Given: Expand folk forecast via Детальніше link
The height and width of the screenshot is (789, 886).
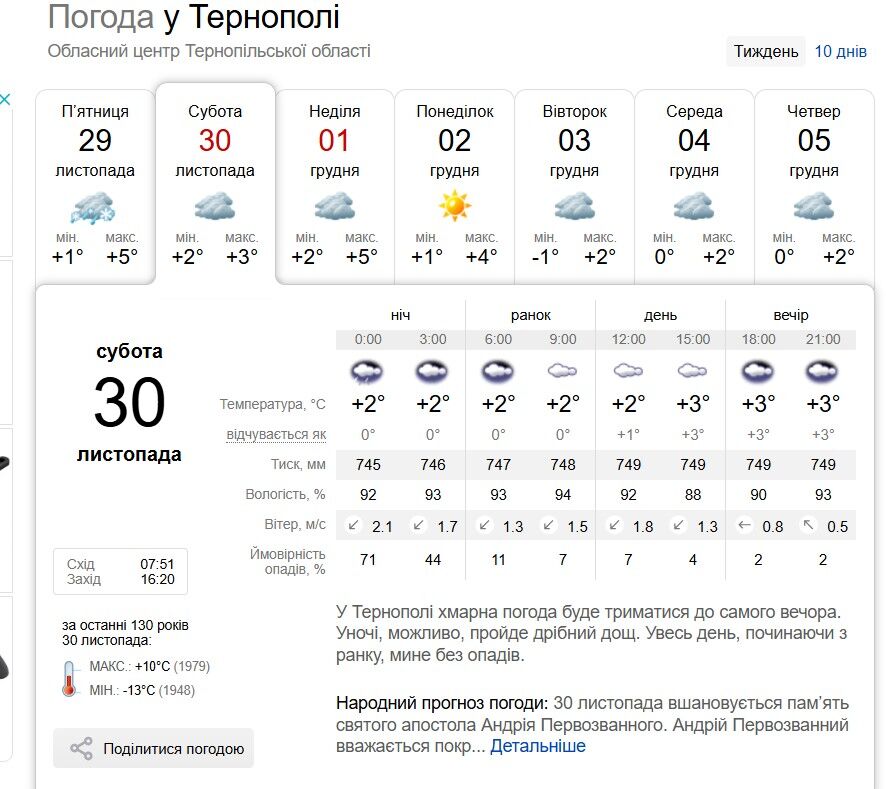Looking at the screenshot, I should point(538,746).
